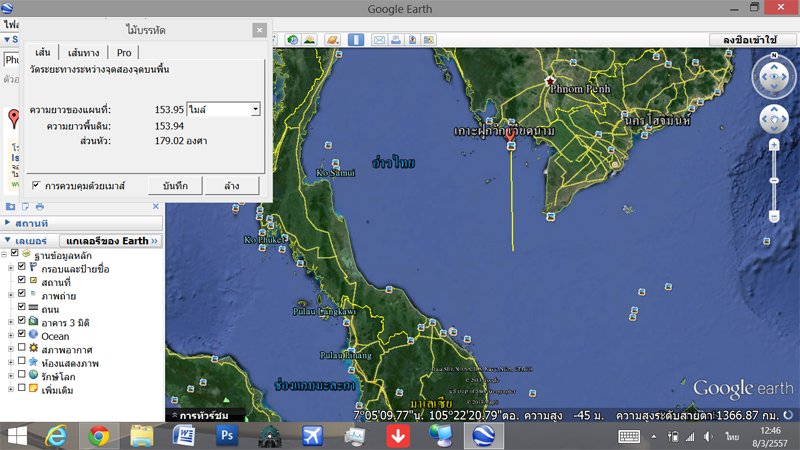Click the red pin icon in search results
800x450 pixels.
(14, 118)
